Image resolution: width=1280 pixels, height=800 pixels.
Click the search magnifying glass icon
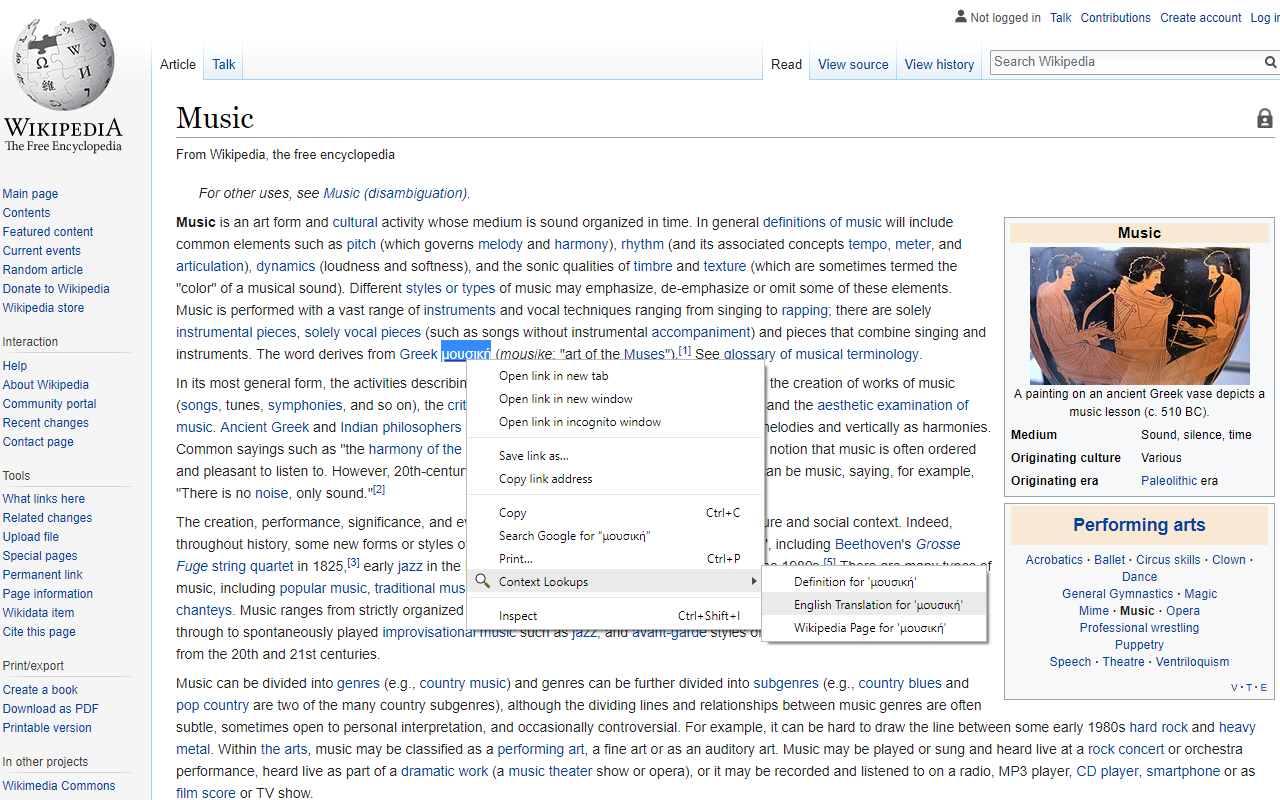tap(1271, 62)
